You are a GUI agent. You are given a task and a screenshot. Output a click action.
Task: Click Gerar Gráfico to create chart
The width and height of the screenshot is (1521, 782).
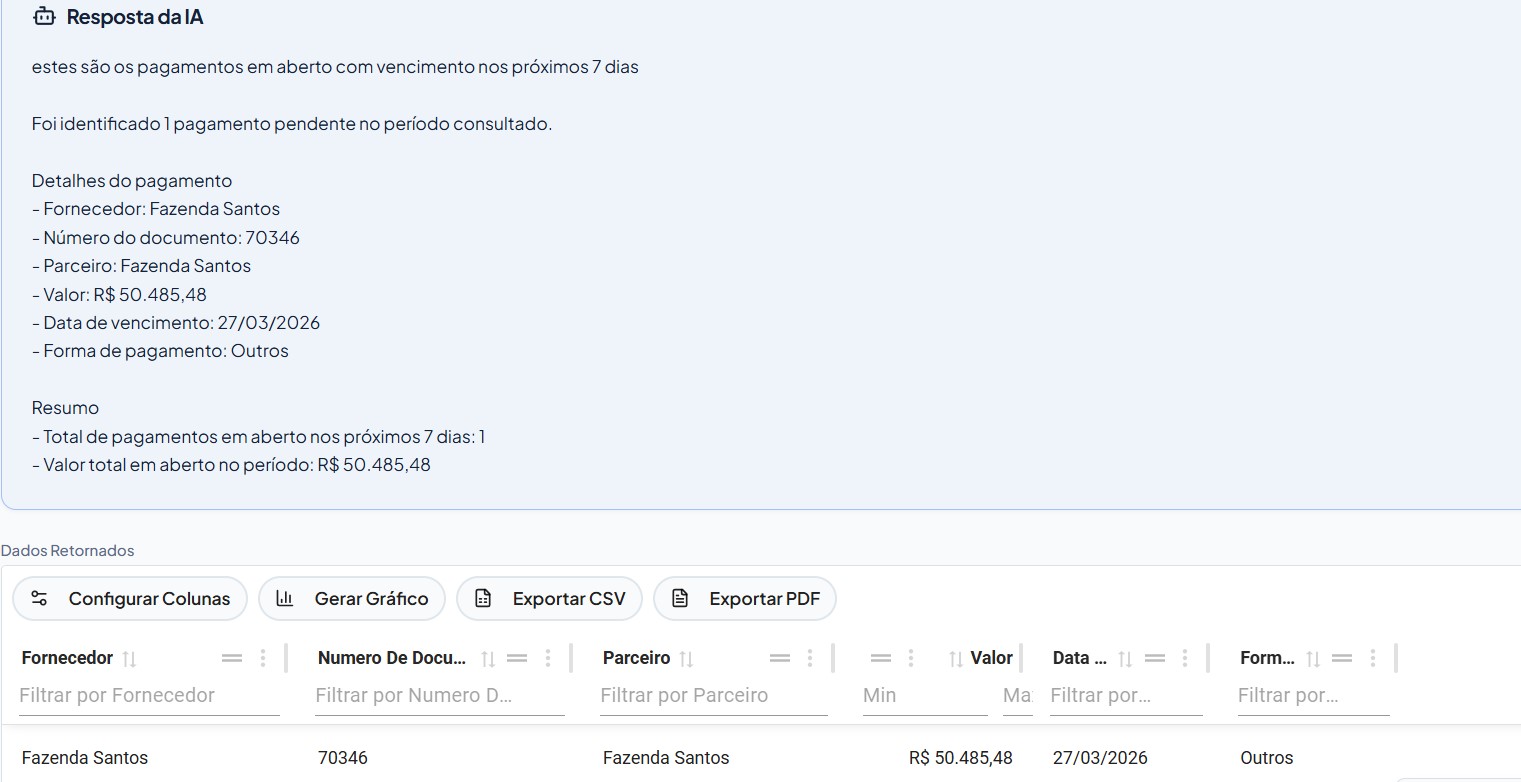pyautogui.click(x=352, y=598)
